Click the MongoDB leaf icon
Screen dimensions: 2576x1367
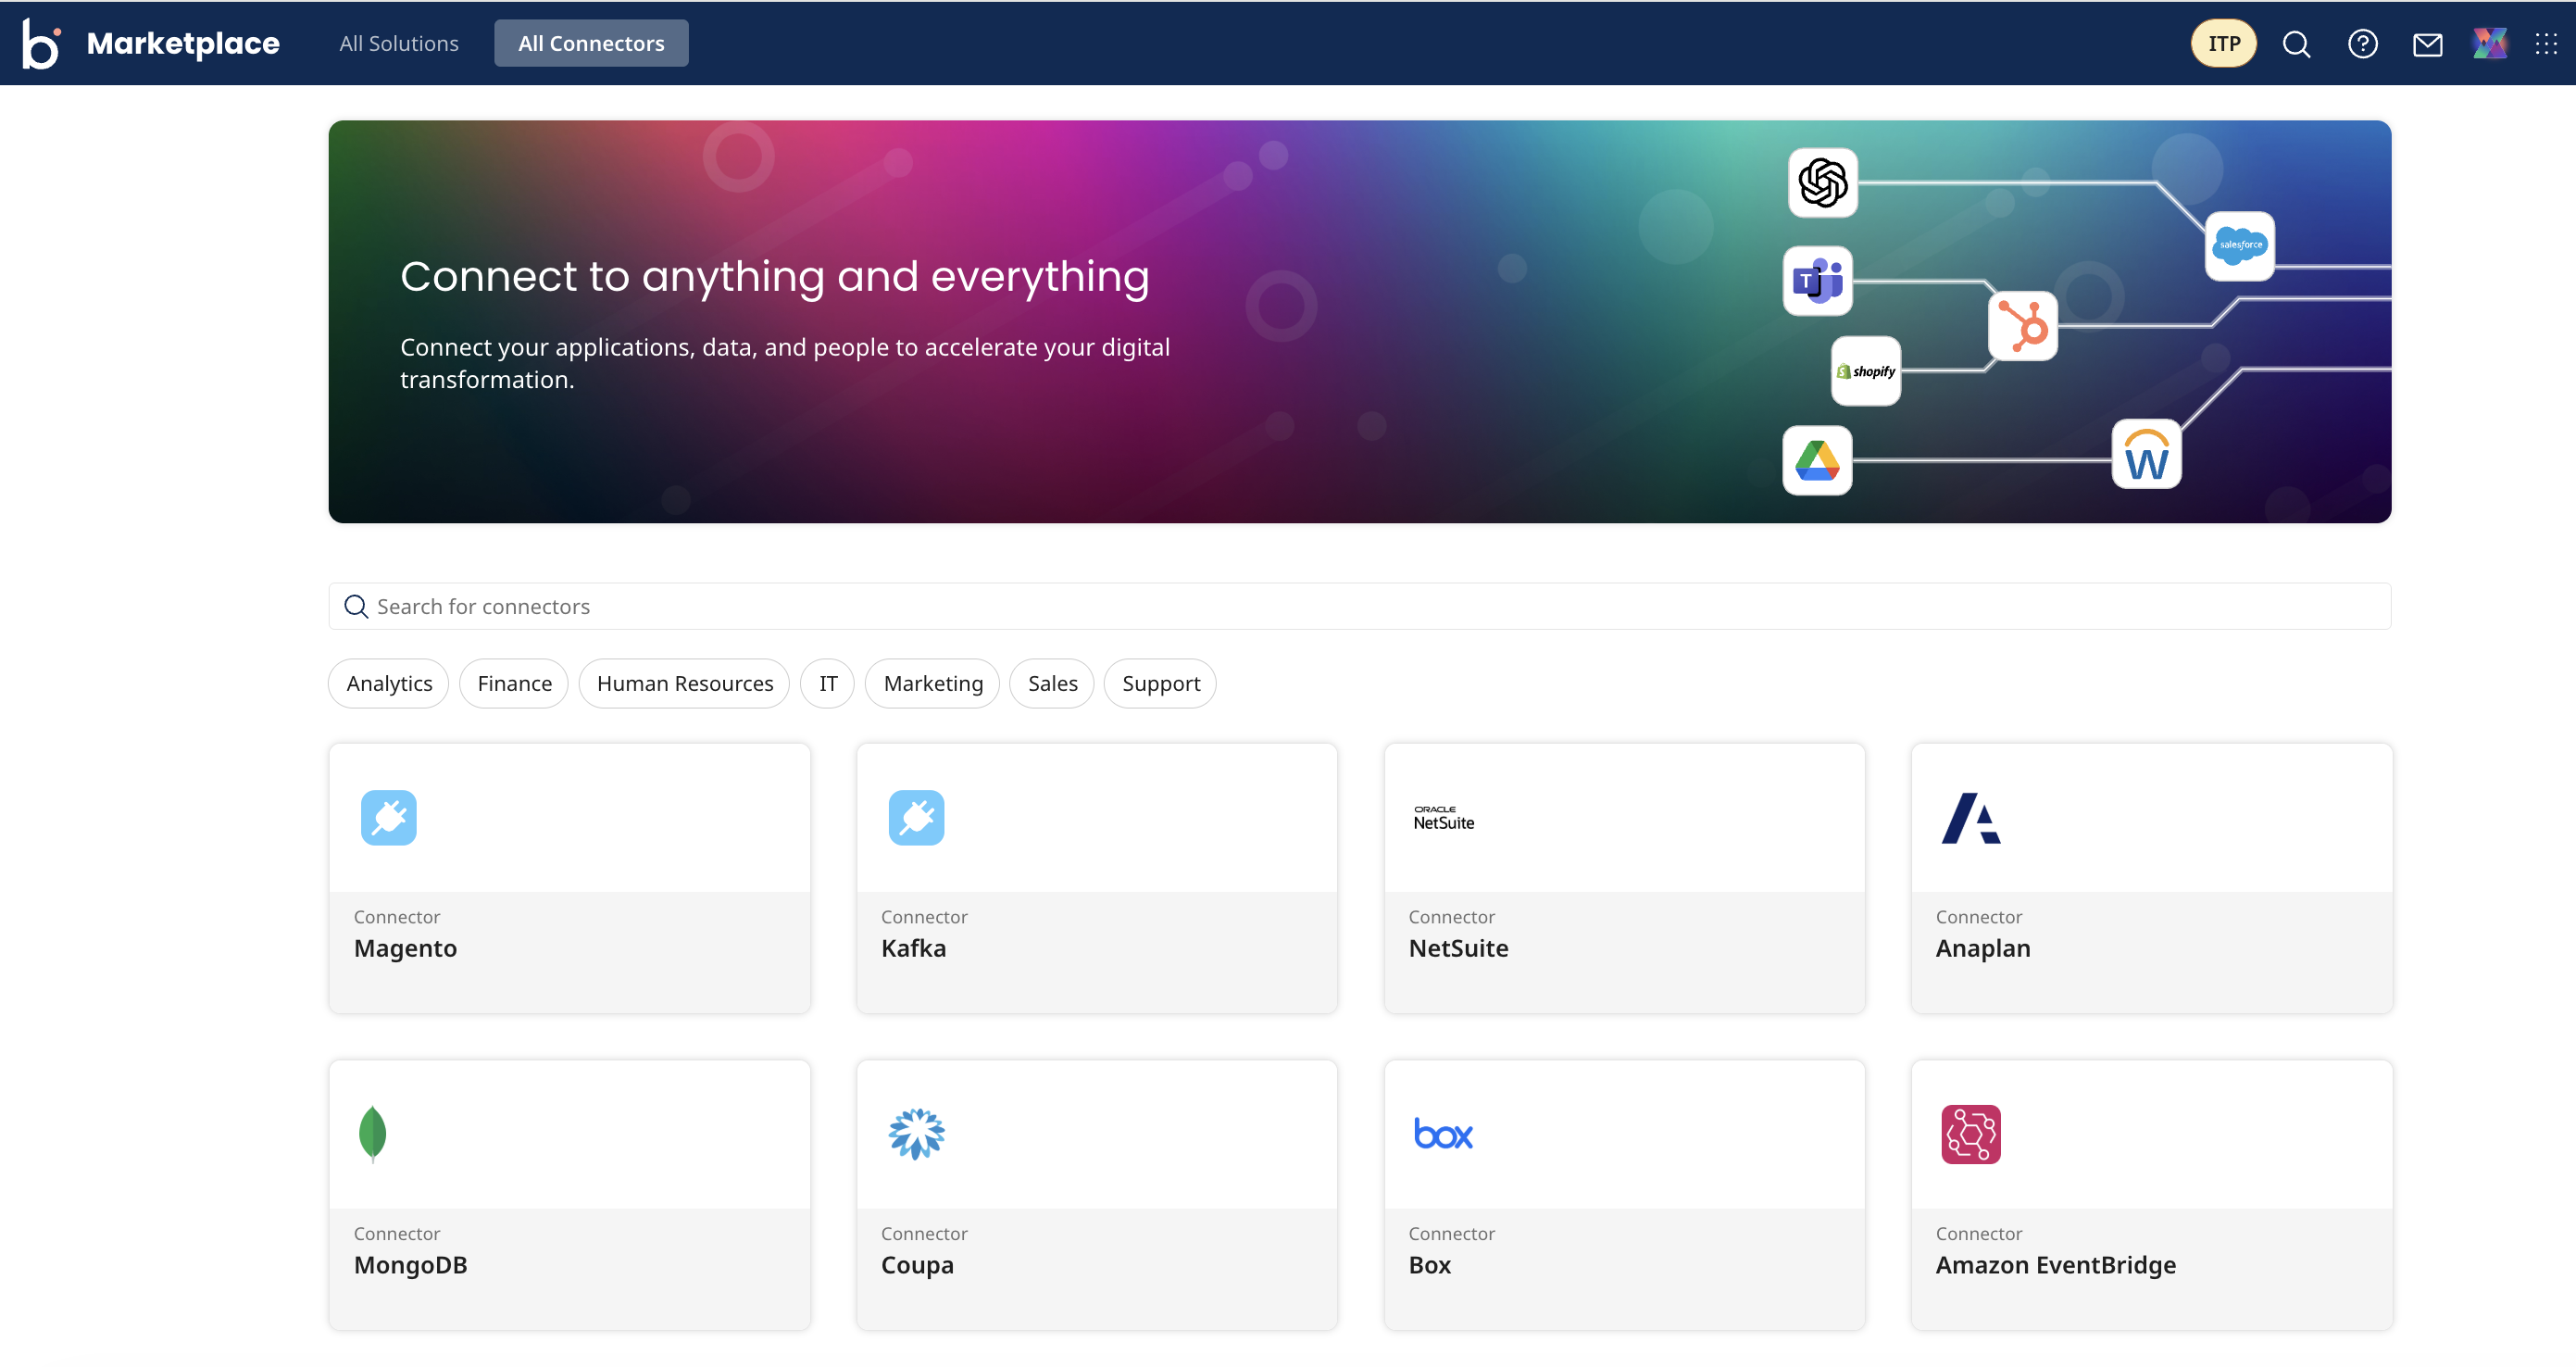point(372,1133)
